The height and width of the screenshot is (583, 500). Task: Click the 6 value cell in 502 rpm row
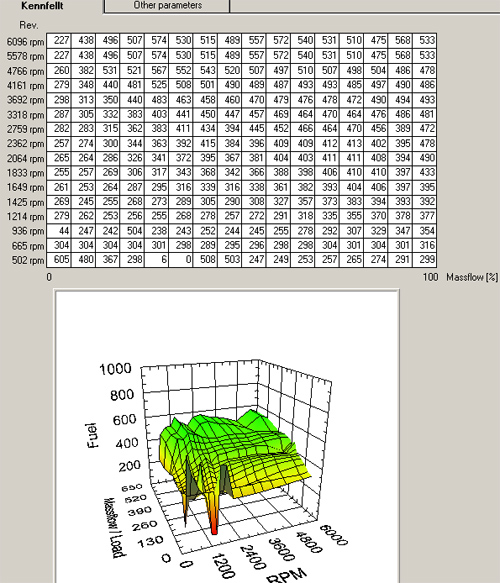coord(157,260)
